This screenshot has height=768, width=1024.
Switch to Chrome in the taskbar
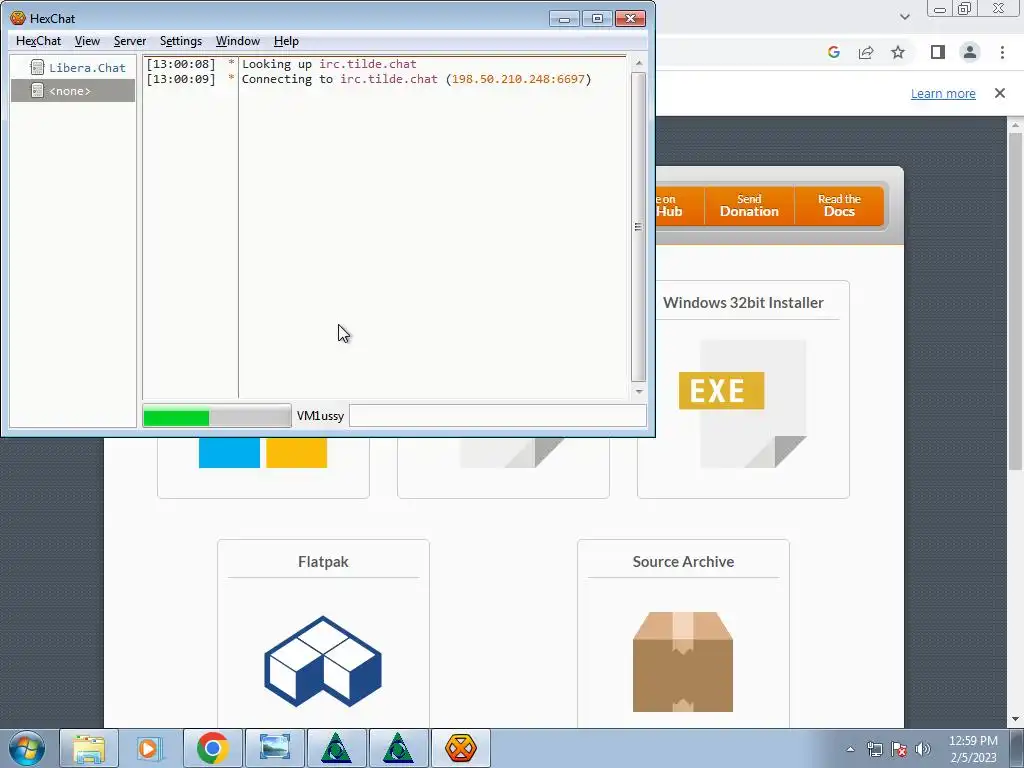(x=212, y=748)
